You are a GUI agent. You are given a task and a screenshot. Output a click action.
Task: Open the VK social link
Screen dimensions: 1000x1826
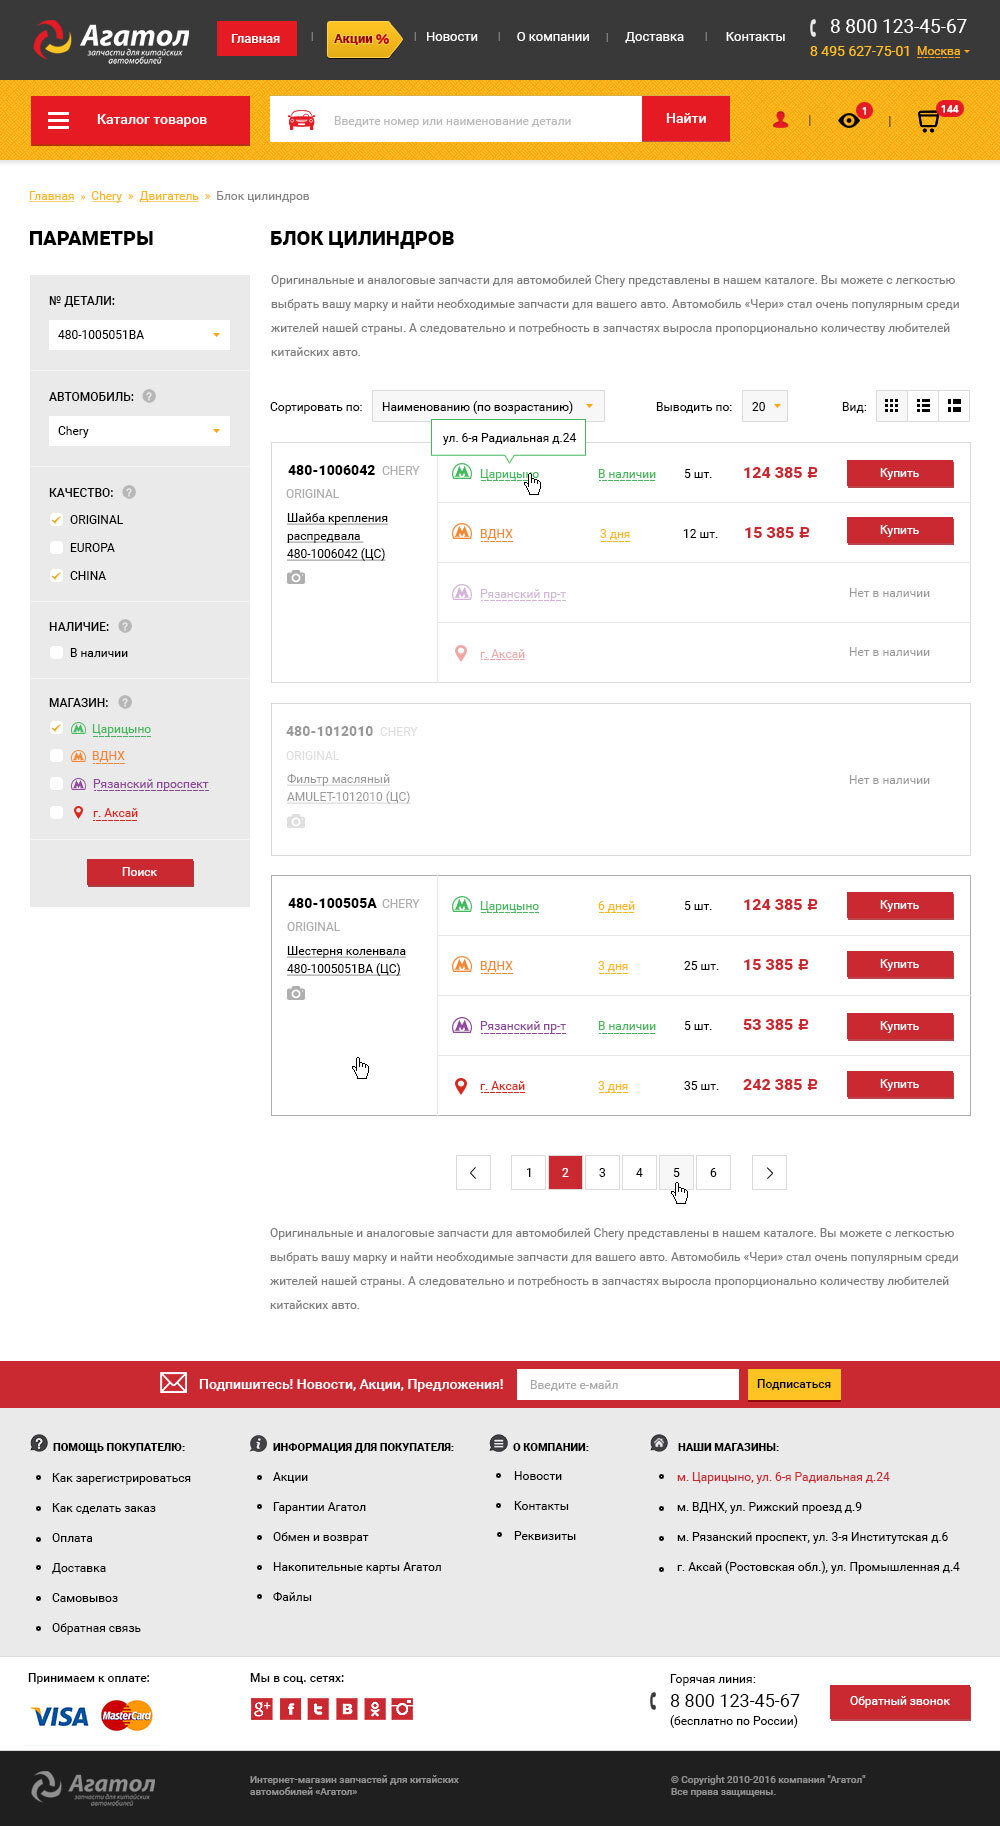[x=346, y=1709]
